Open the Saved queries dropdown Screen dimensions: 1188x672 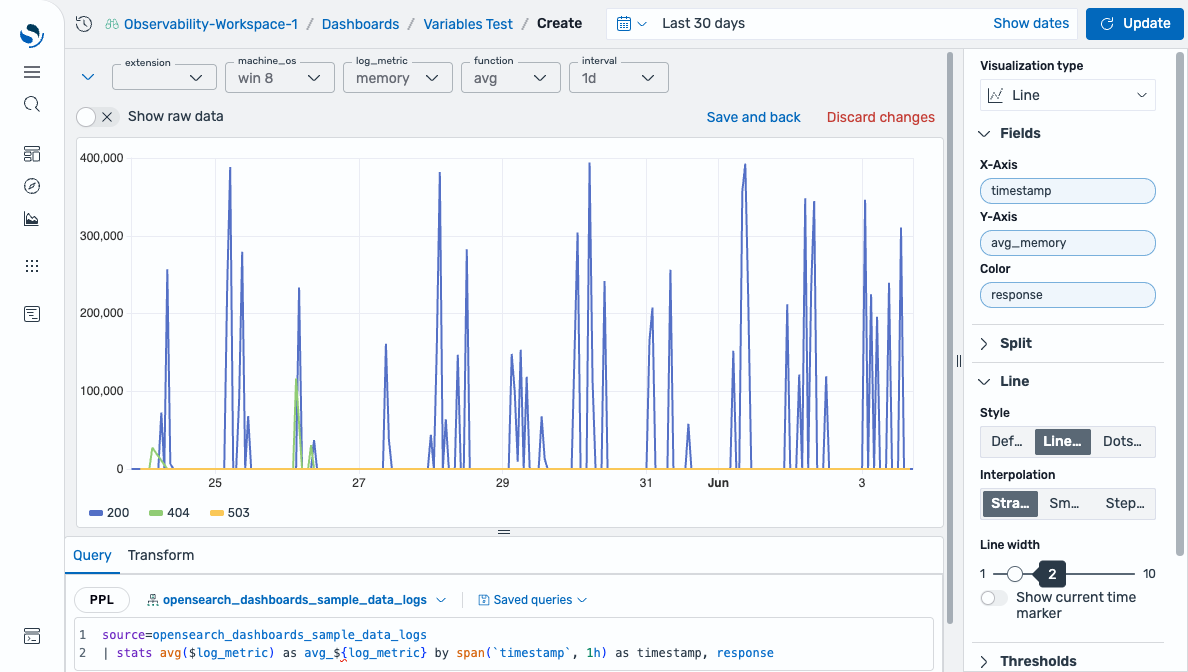point(533,600)
